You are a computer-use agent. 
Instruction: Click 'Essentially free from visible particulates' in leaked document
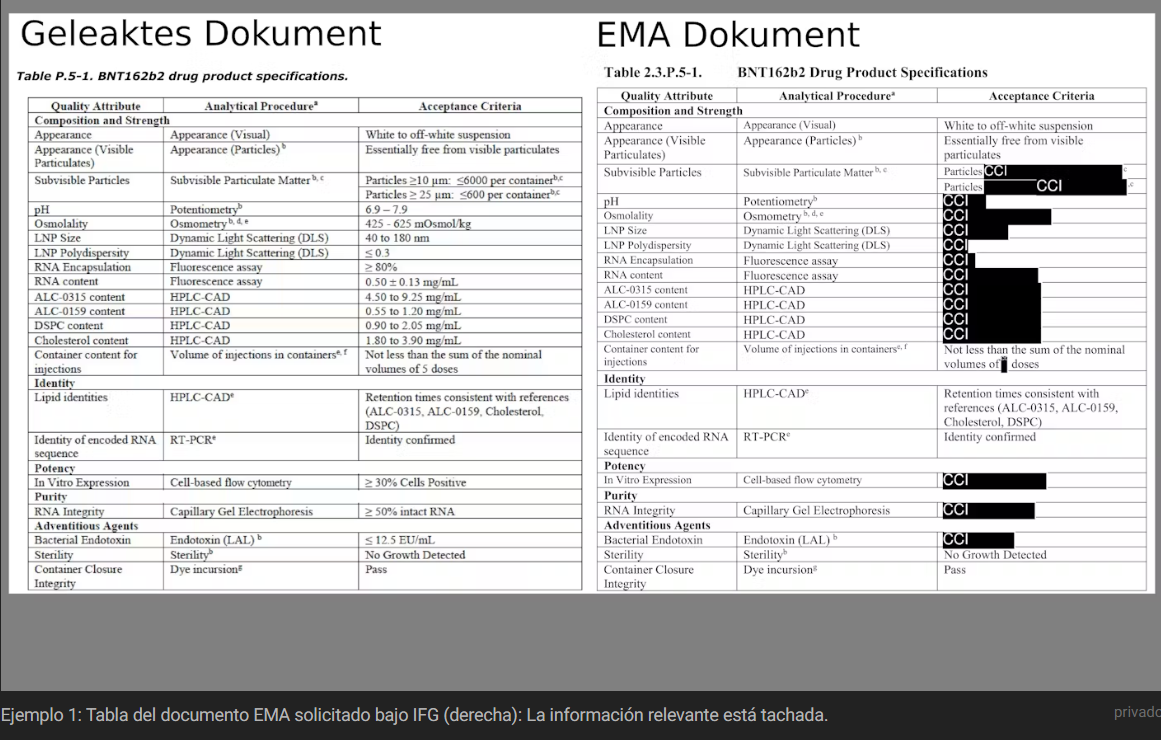click(462, 150)
